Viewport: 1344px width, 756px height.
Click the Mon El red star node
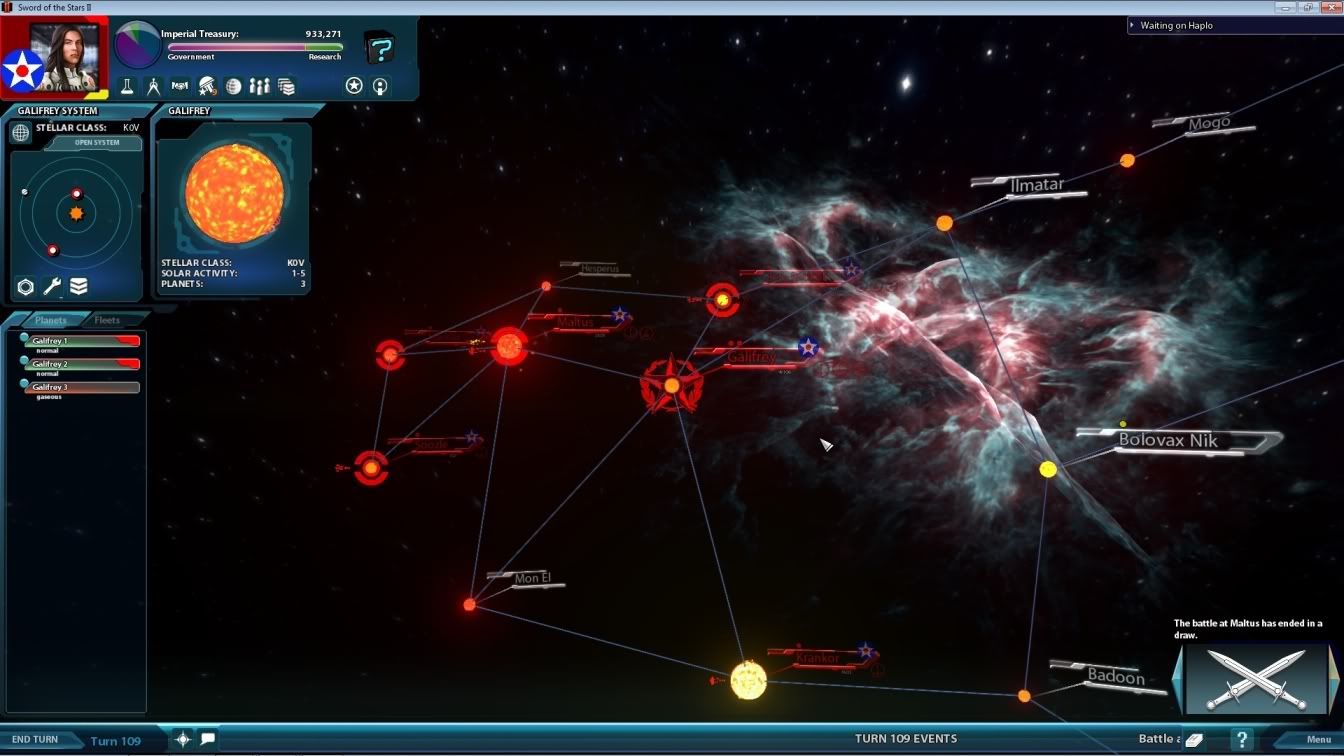pyautogui.click(x=470, y=604)
